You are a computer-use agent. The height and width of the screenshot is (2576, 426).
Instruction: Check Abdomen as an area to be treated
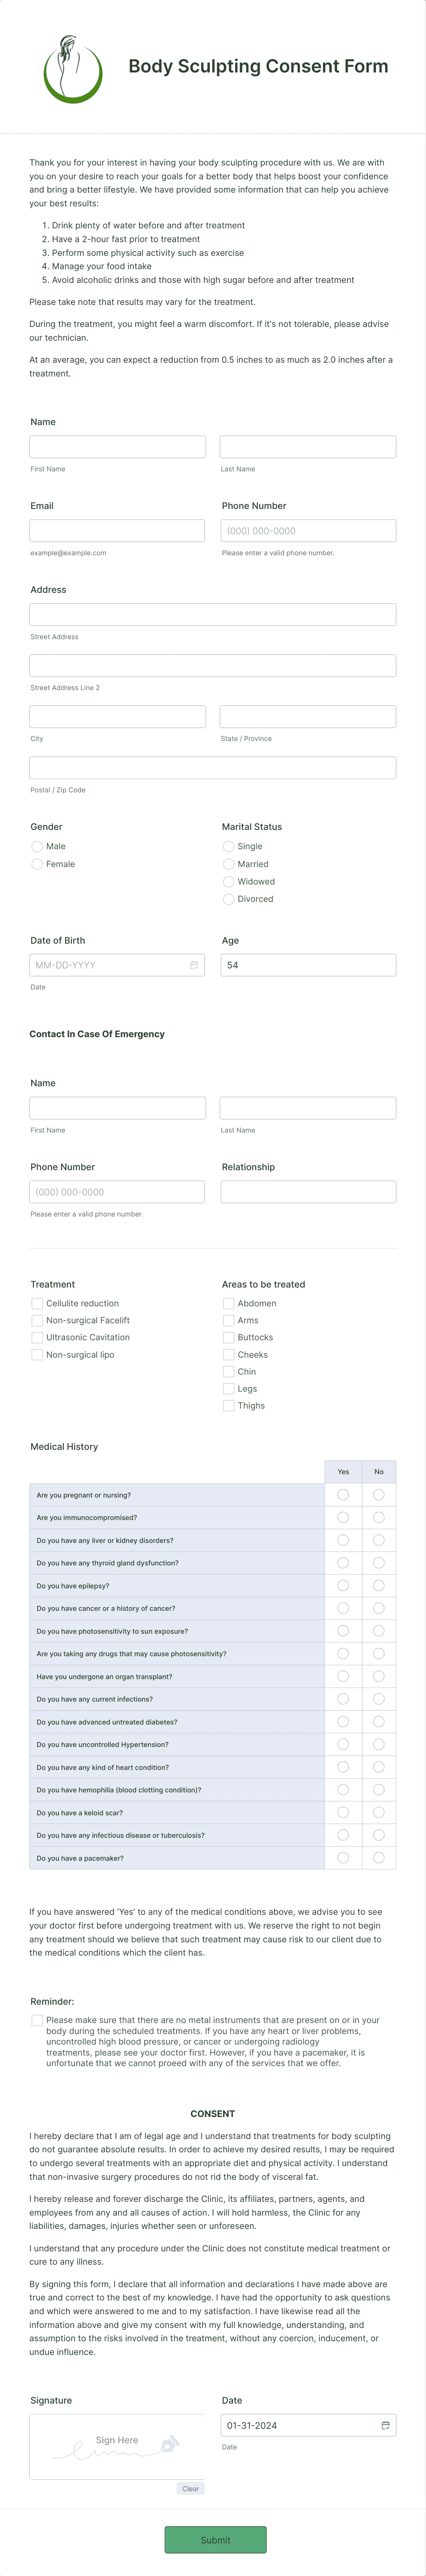point(228,1303)
